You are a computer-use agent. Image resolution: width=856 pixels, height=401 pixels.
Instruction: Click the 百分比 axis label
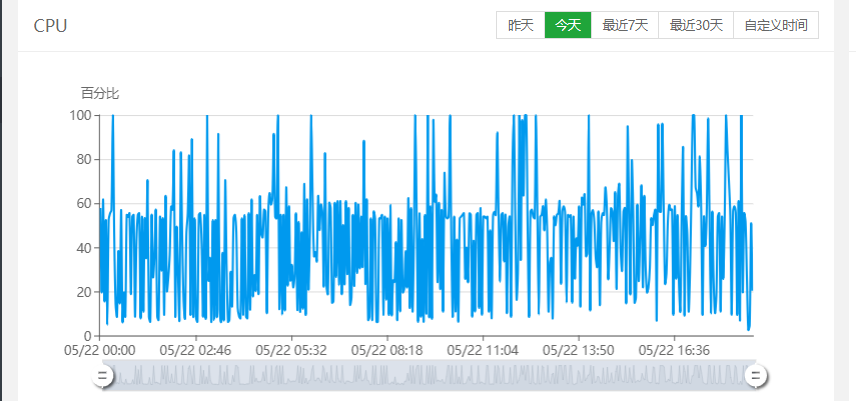100,93
